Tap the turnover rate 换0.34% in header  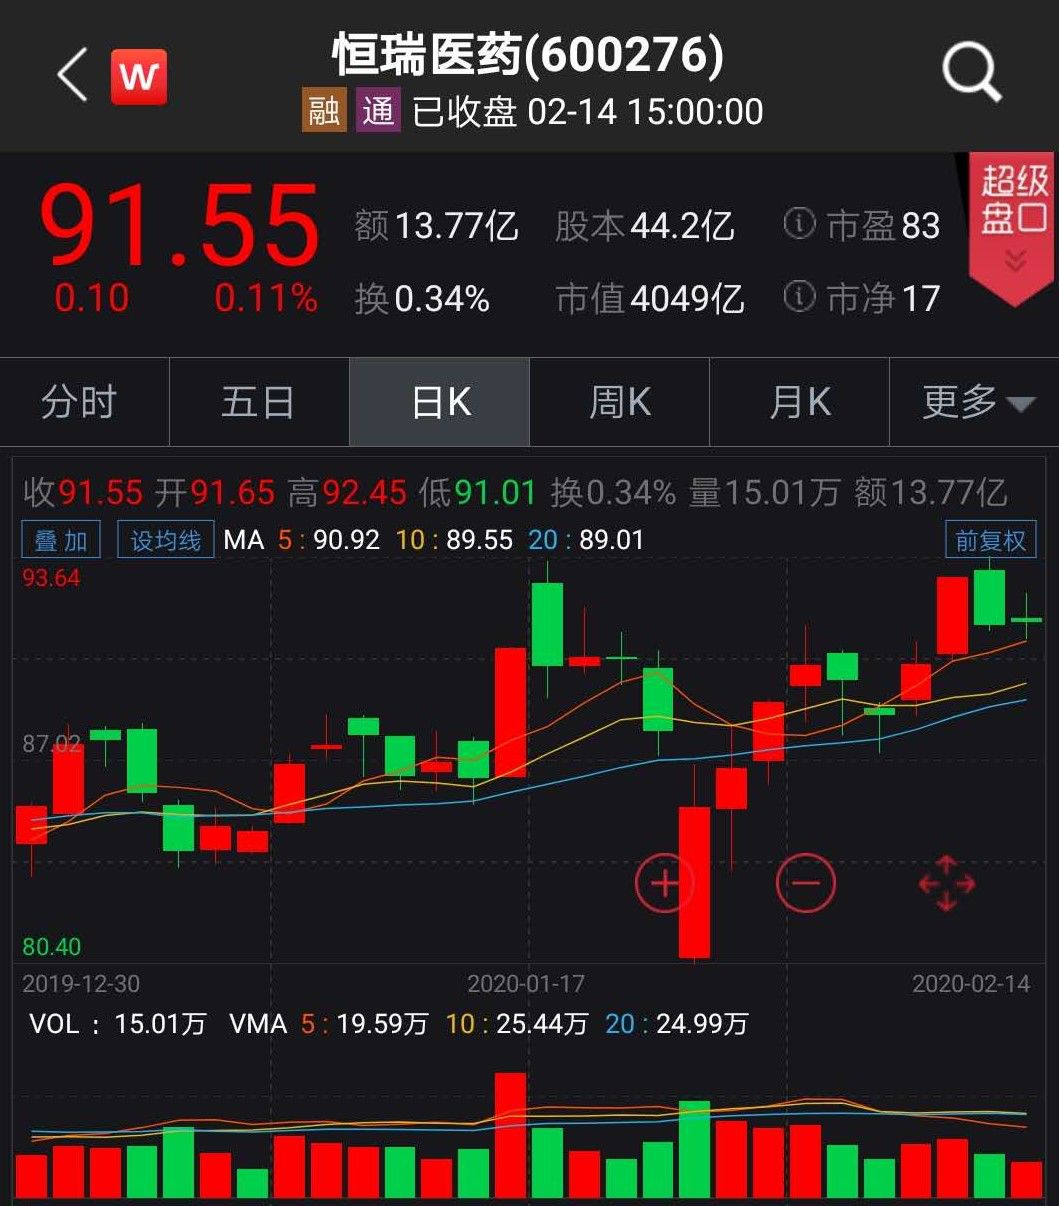coord(422,298)
